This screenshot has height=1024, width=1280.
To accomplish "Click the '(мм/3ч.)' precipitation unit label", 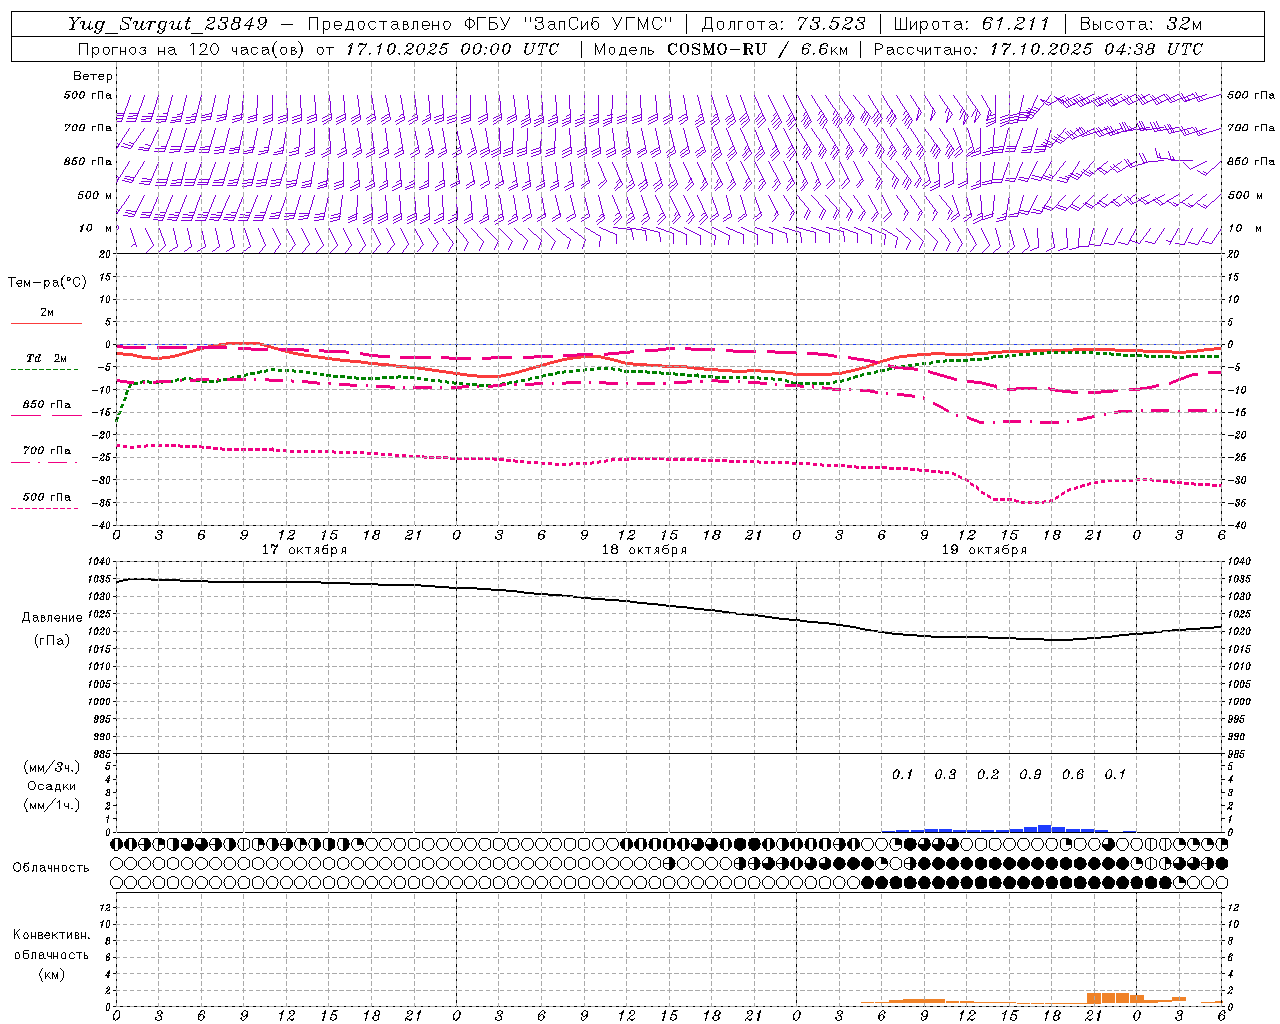I will (x=51, y=767).
